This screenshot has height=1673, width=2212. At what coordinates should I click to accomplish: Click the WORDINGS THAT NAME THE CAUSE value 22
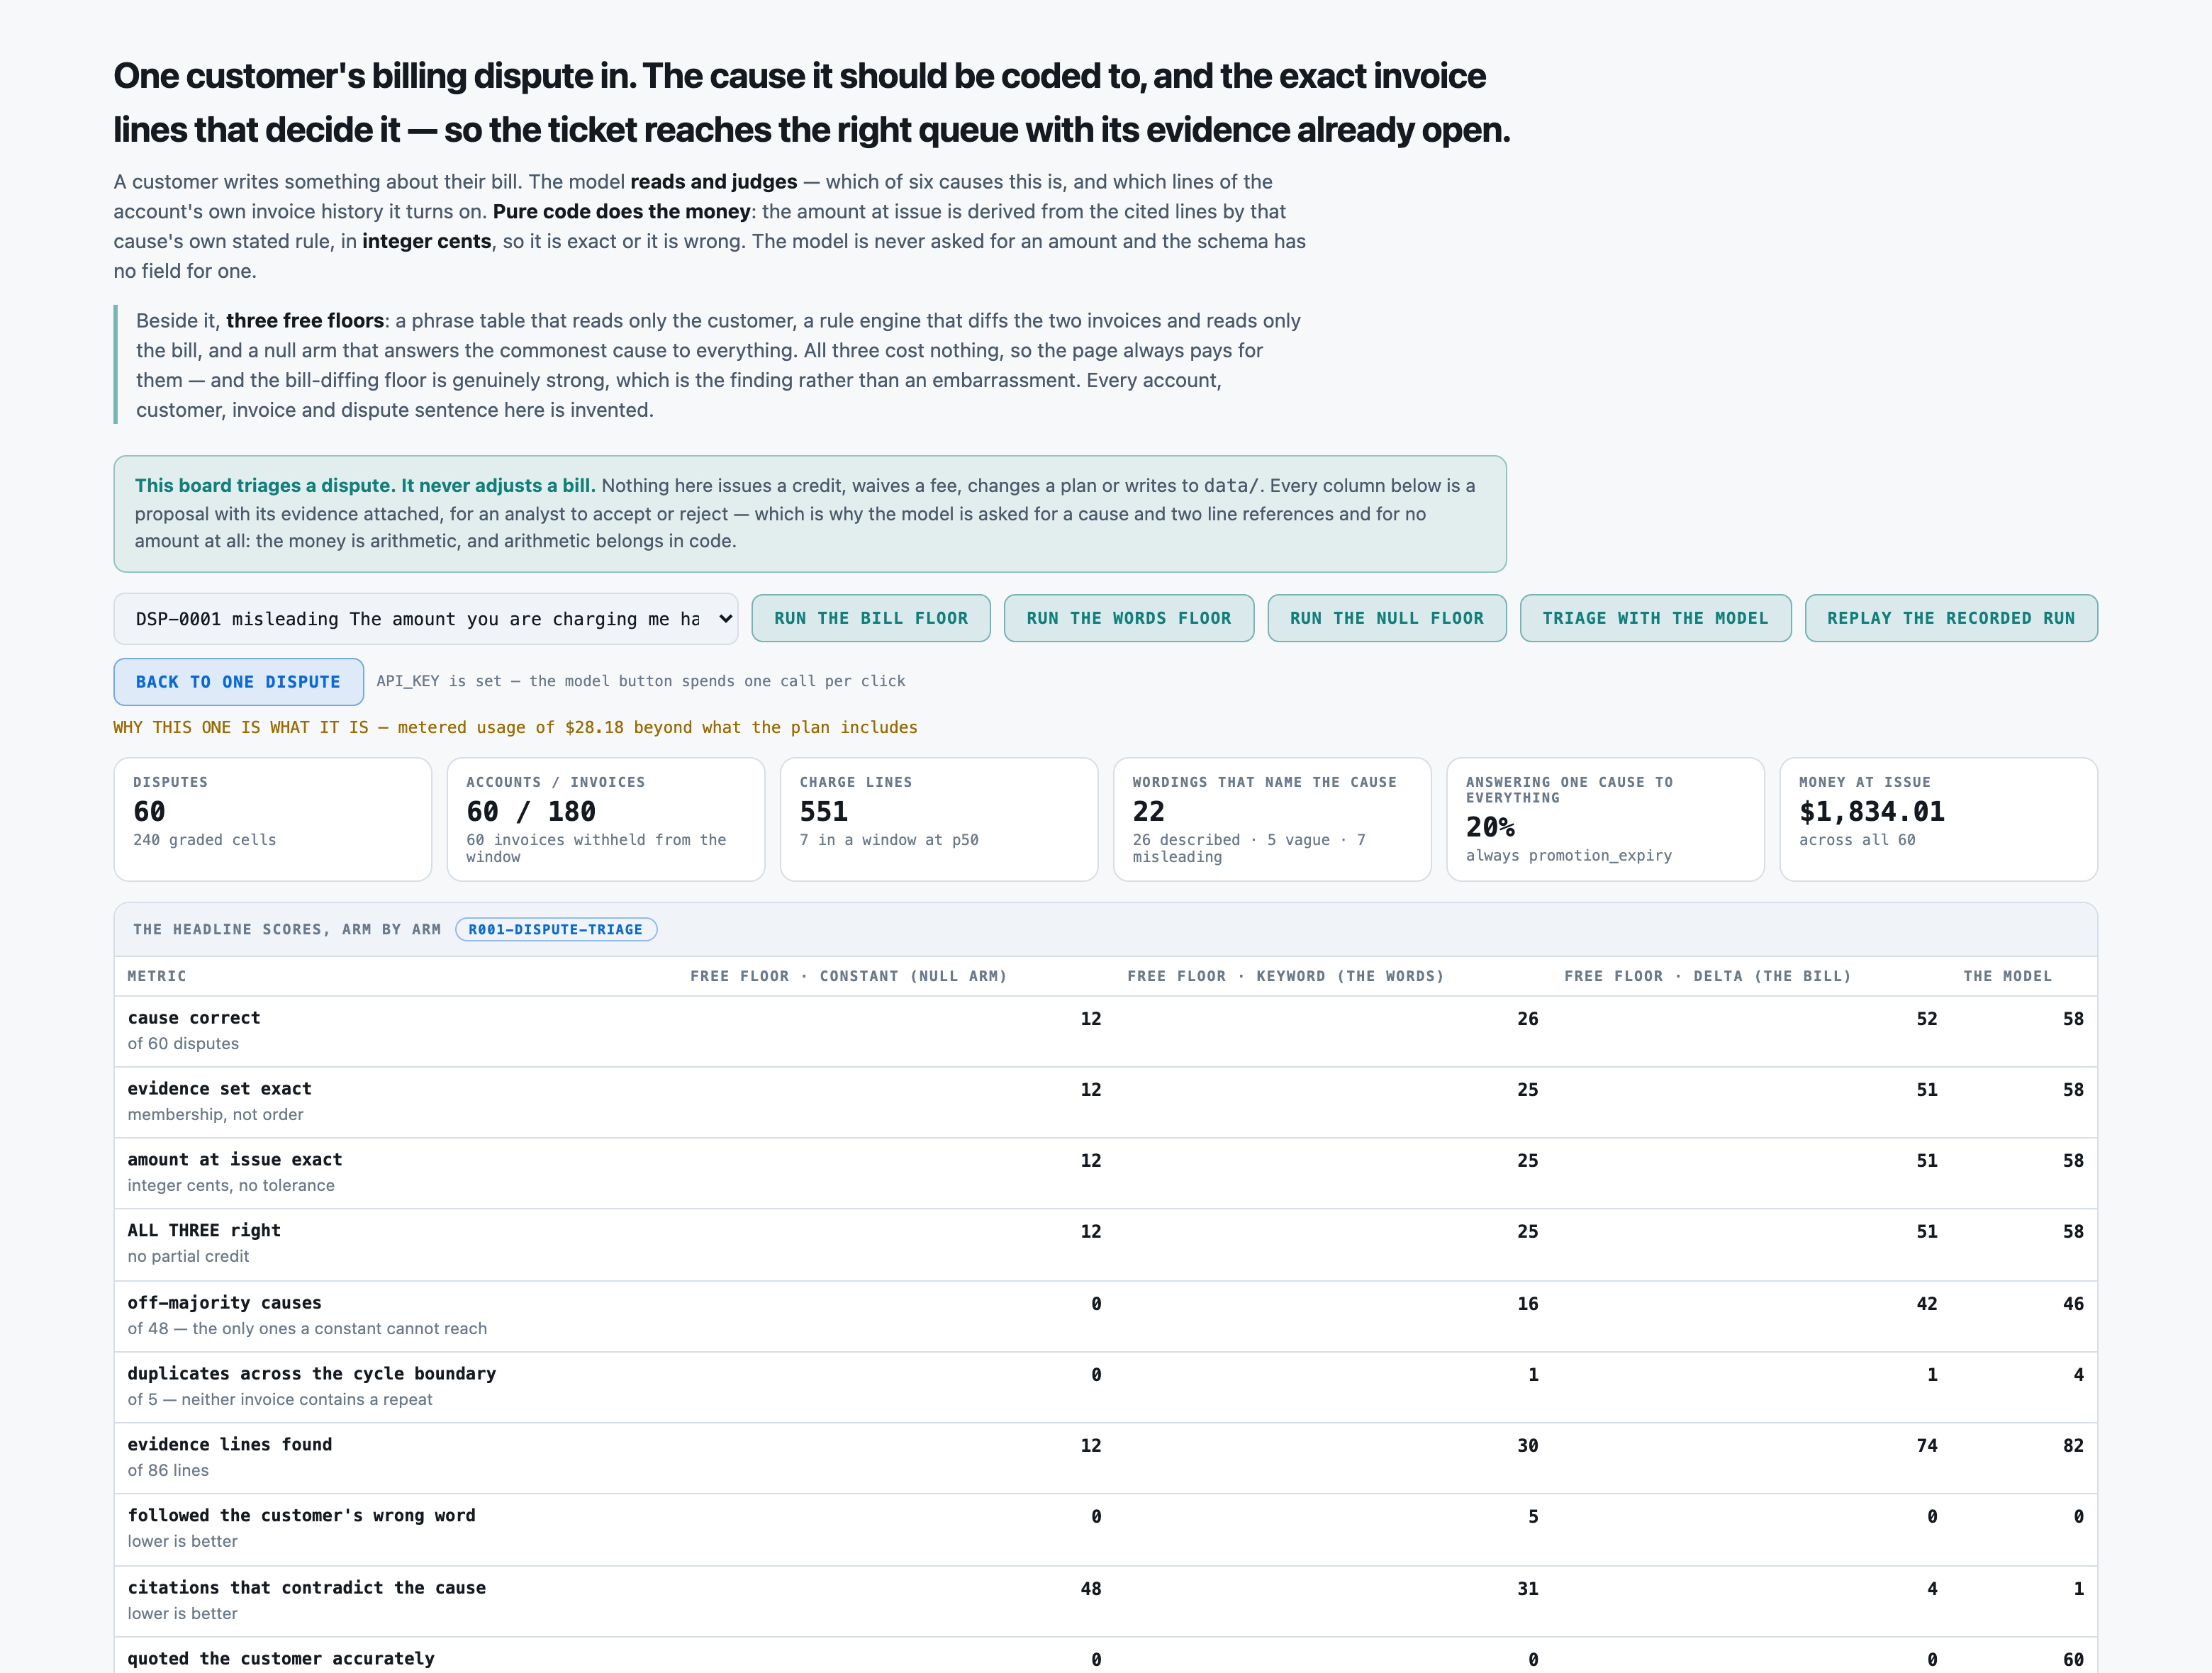(1148, 812)
